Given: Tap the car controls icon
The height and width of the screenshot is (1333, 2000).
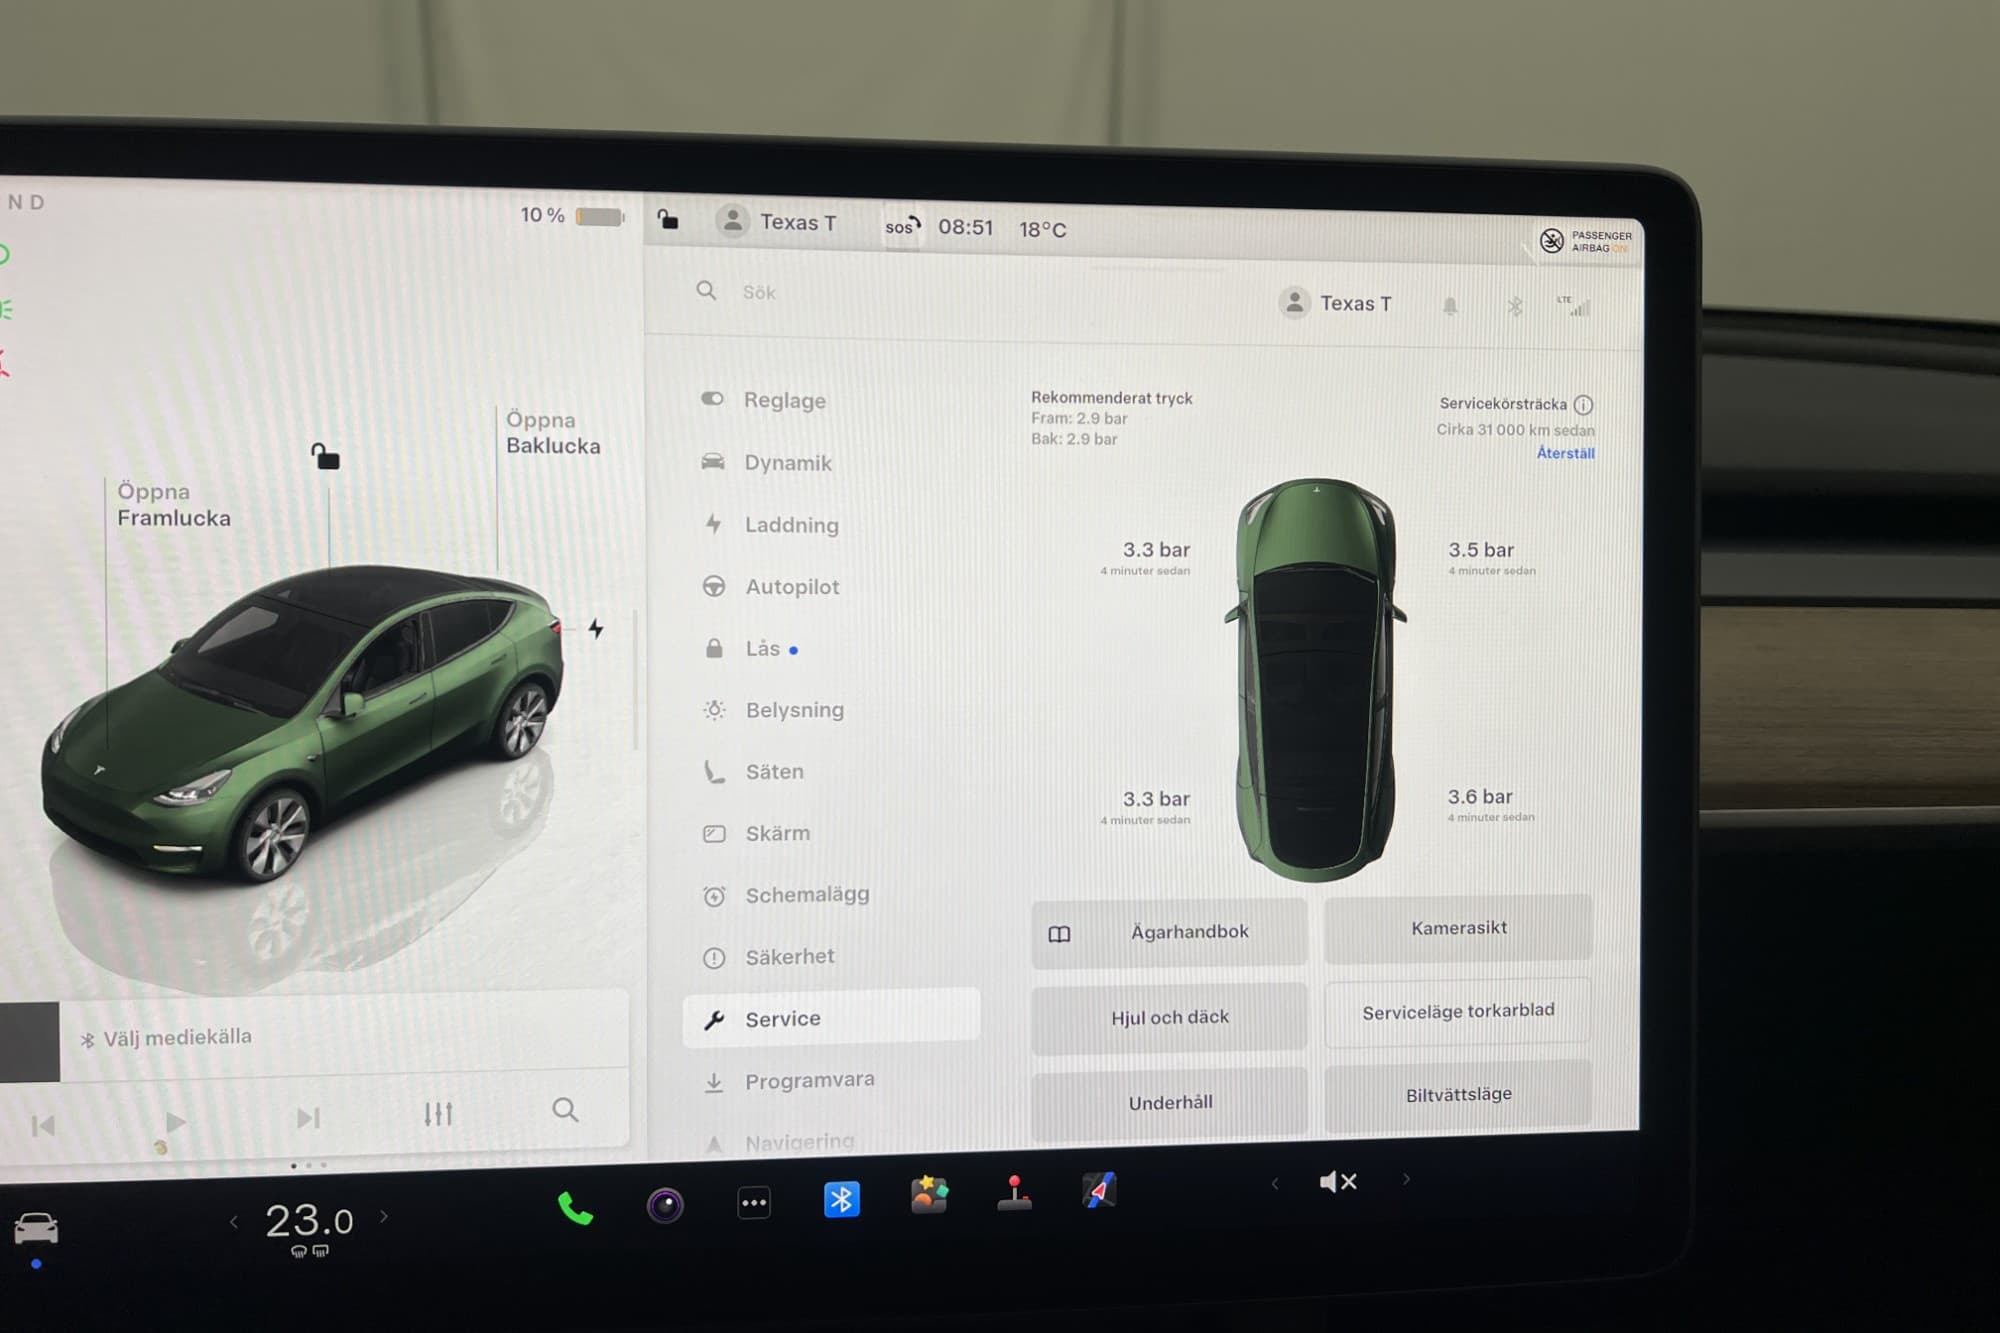Looking at the screenshot, I should (x=37, y=1228).
